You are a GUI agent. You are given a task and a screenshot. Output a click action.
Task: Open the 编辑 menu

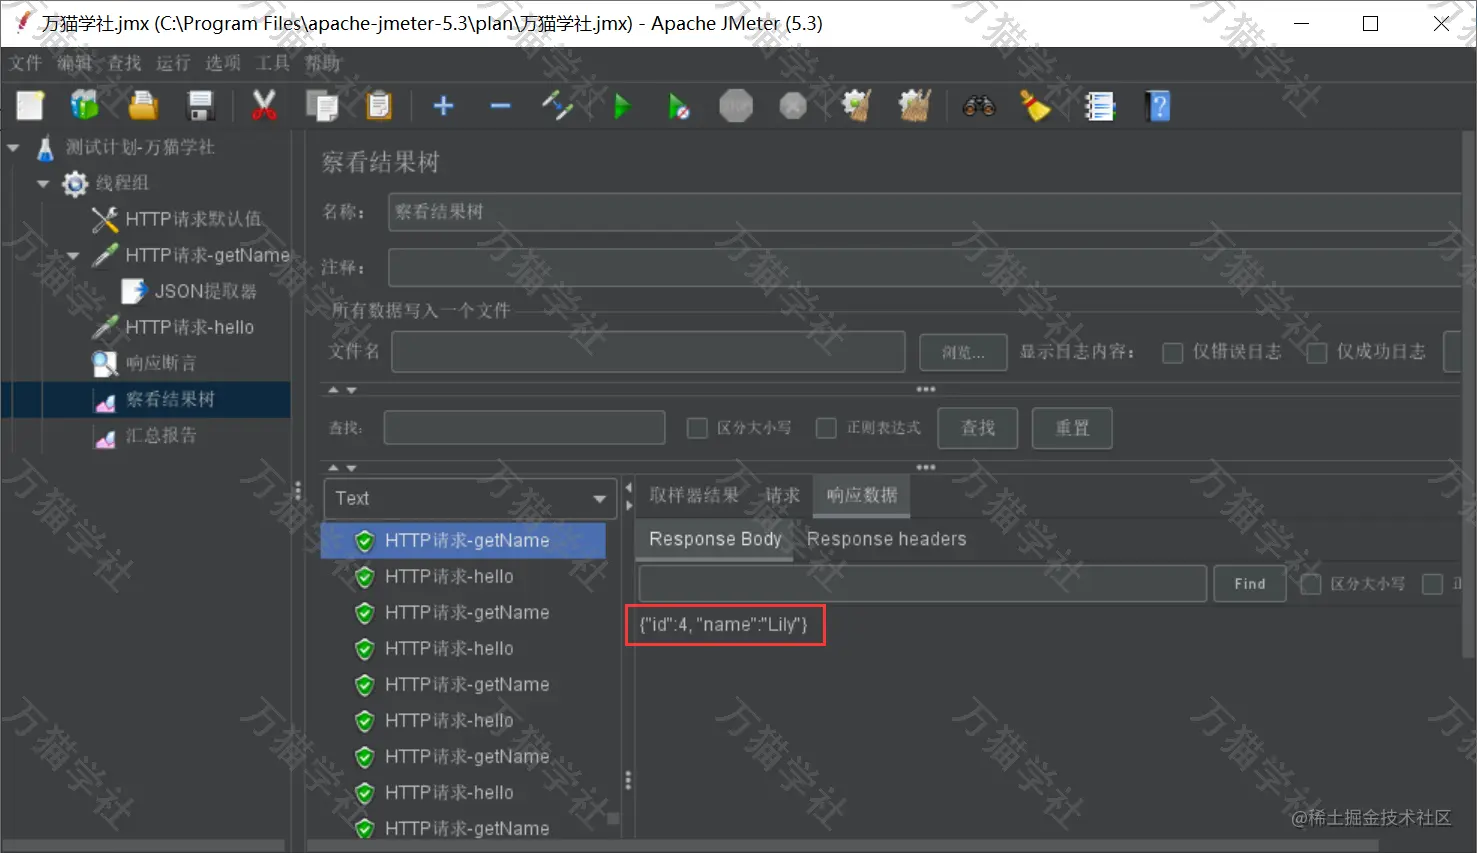click(75, 63)
